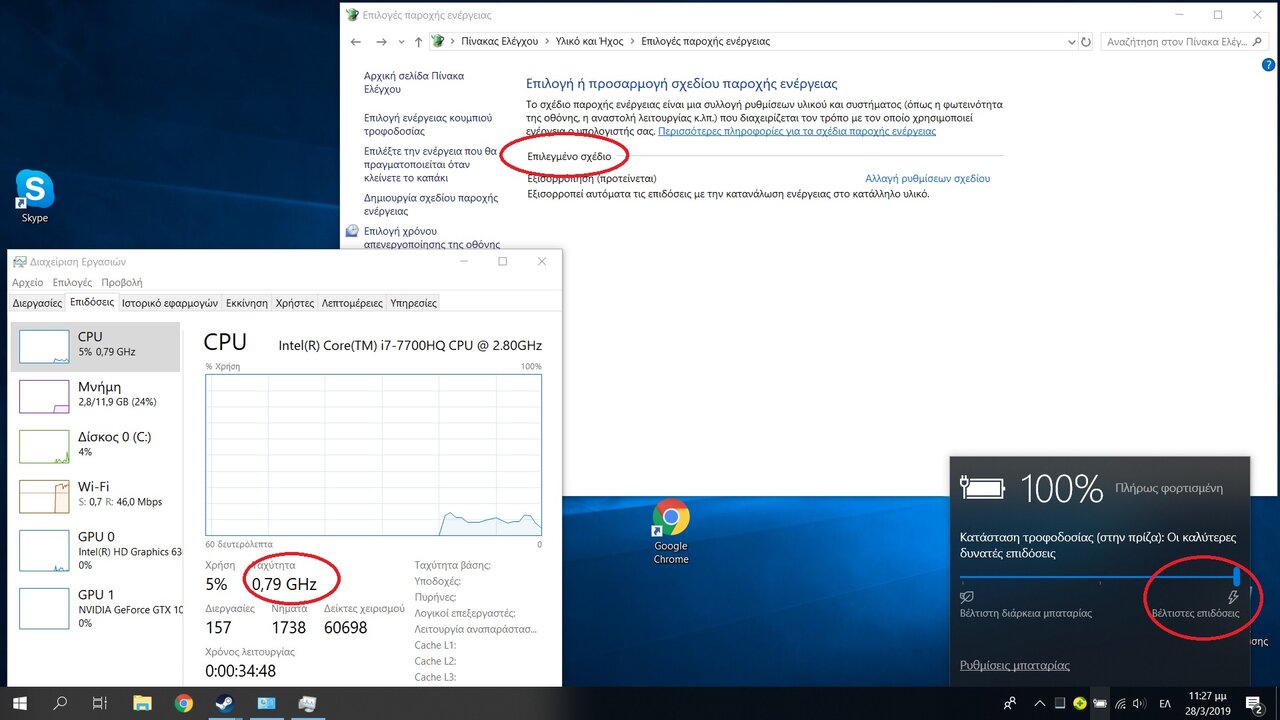Open the Αρχείο menu in Task Manager
Screen dimensions: 1280x720
coord(28,283)
